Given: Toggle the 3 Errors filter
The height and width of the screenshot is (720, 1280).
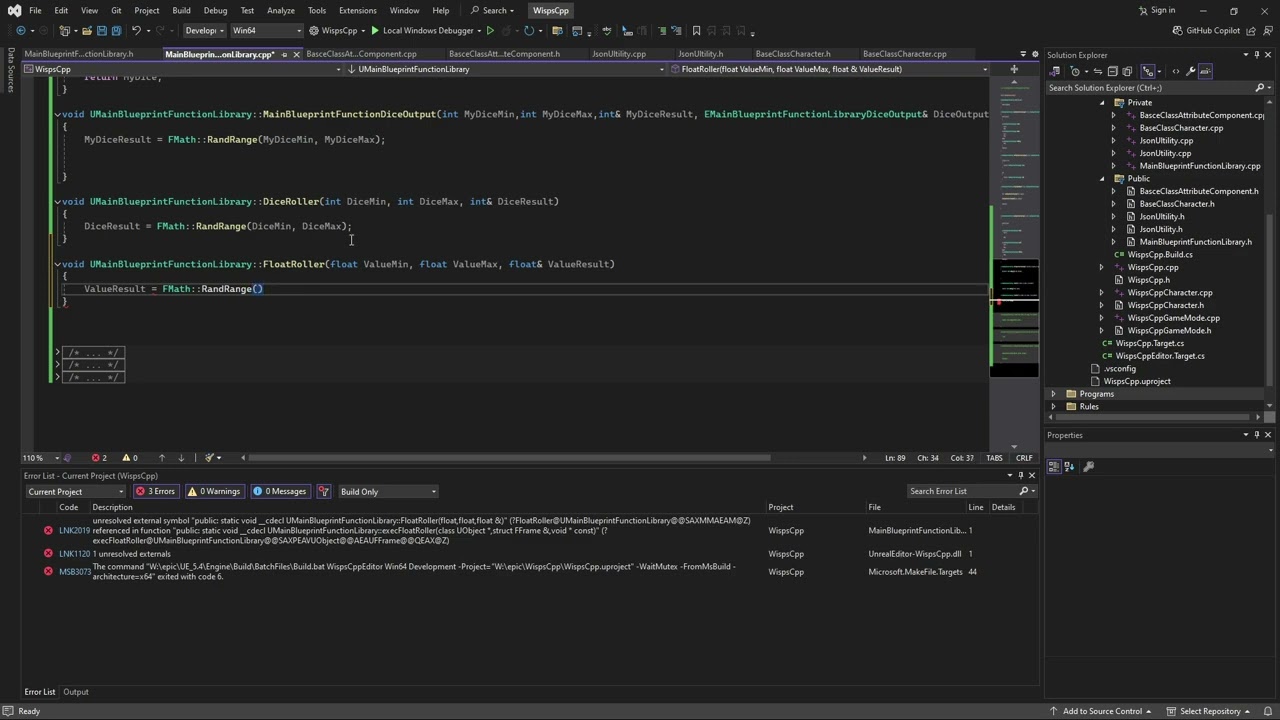Looking at the screenshot, I should [156, 491].
